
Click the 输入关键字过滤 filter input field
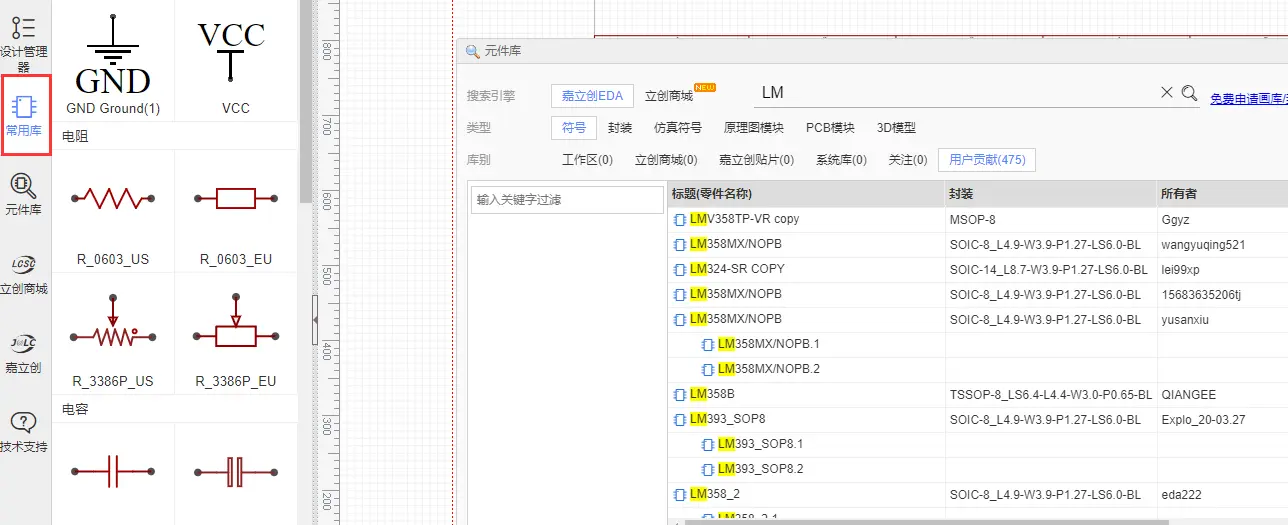click(x=567, y=200)
